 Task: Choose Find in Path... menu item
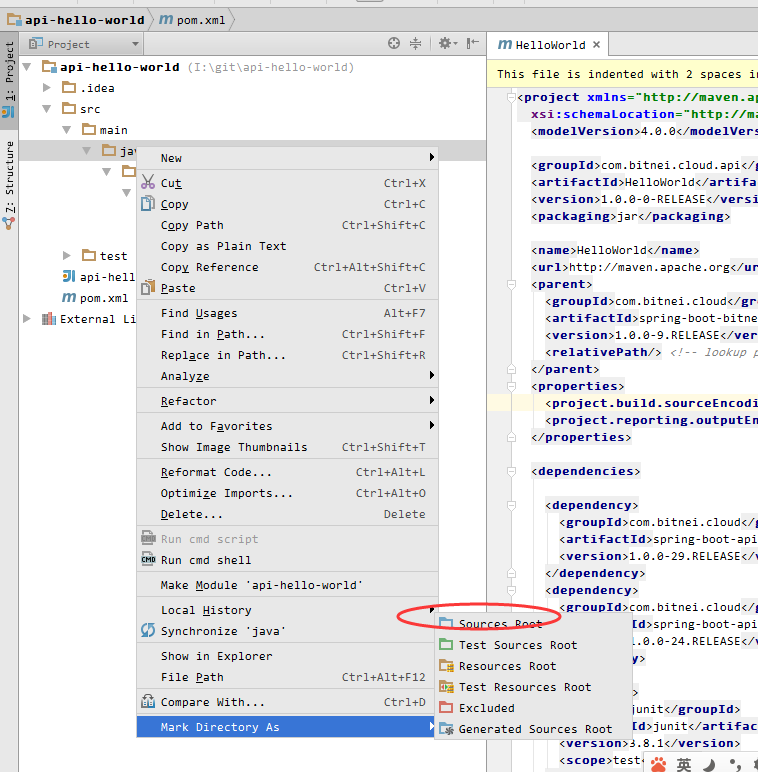coord(287,334)
